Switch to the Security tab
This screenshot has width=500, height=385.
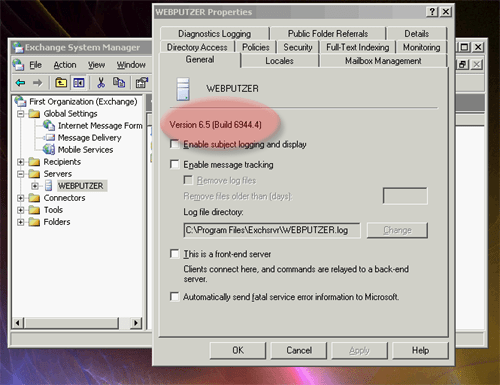tap(298, 47)
